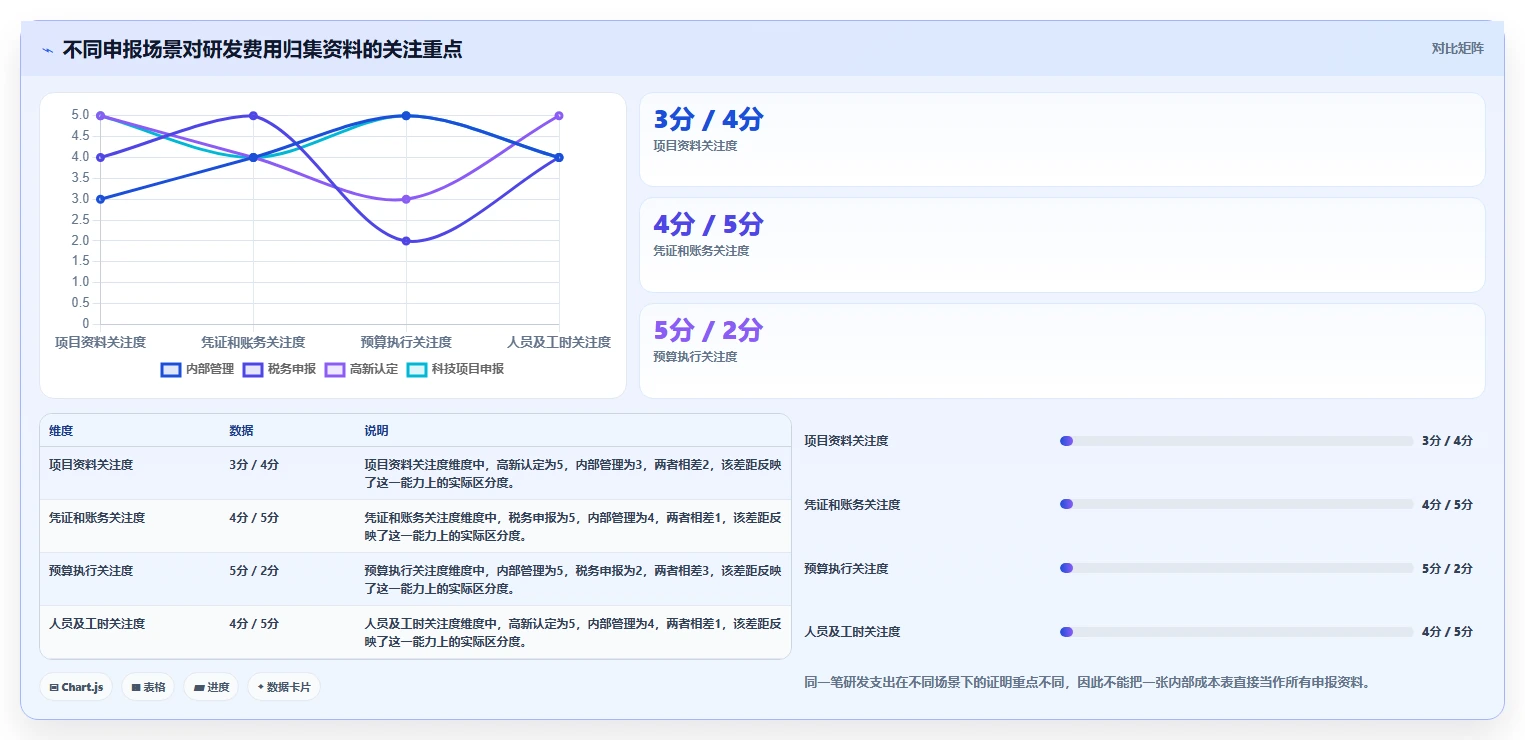
Task: Click the 3分 / 4分 value beside the progress bar
Action: [1447, 441]
